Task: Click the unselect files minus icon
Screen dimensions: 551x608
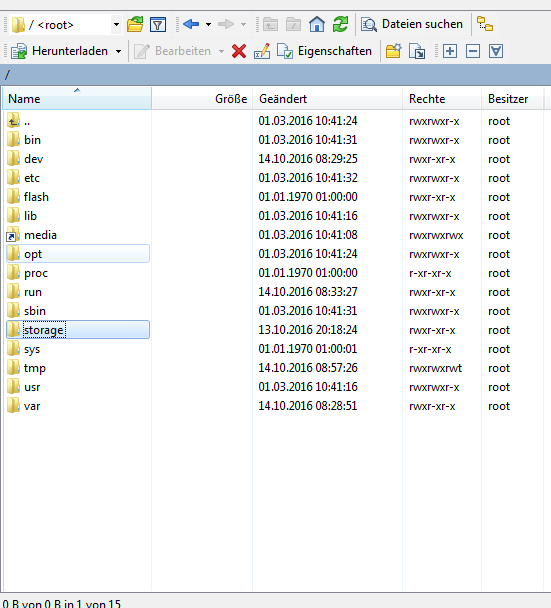Action: tap(473, 51)
